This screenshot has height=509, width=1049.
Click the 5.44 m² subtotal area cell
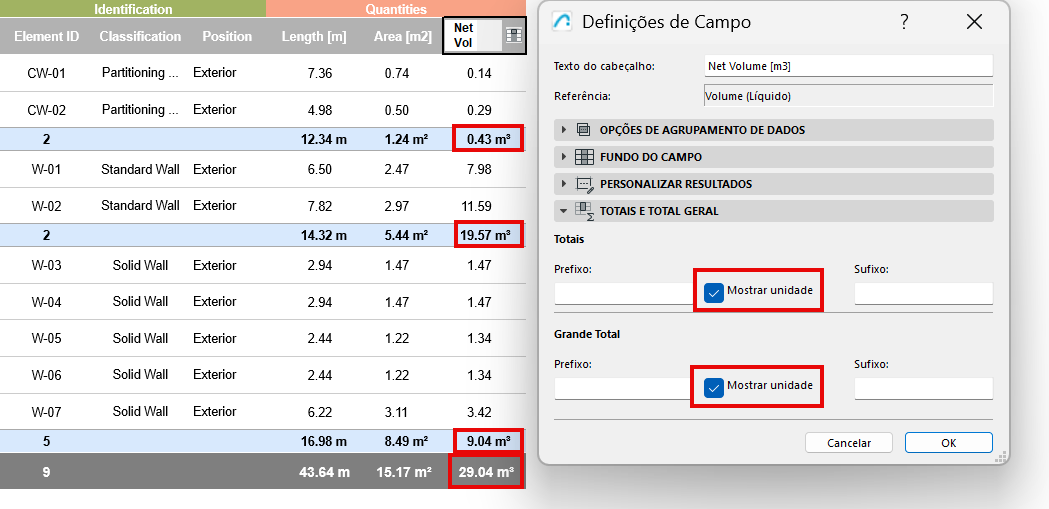point(406,235)
